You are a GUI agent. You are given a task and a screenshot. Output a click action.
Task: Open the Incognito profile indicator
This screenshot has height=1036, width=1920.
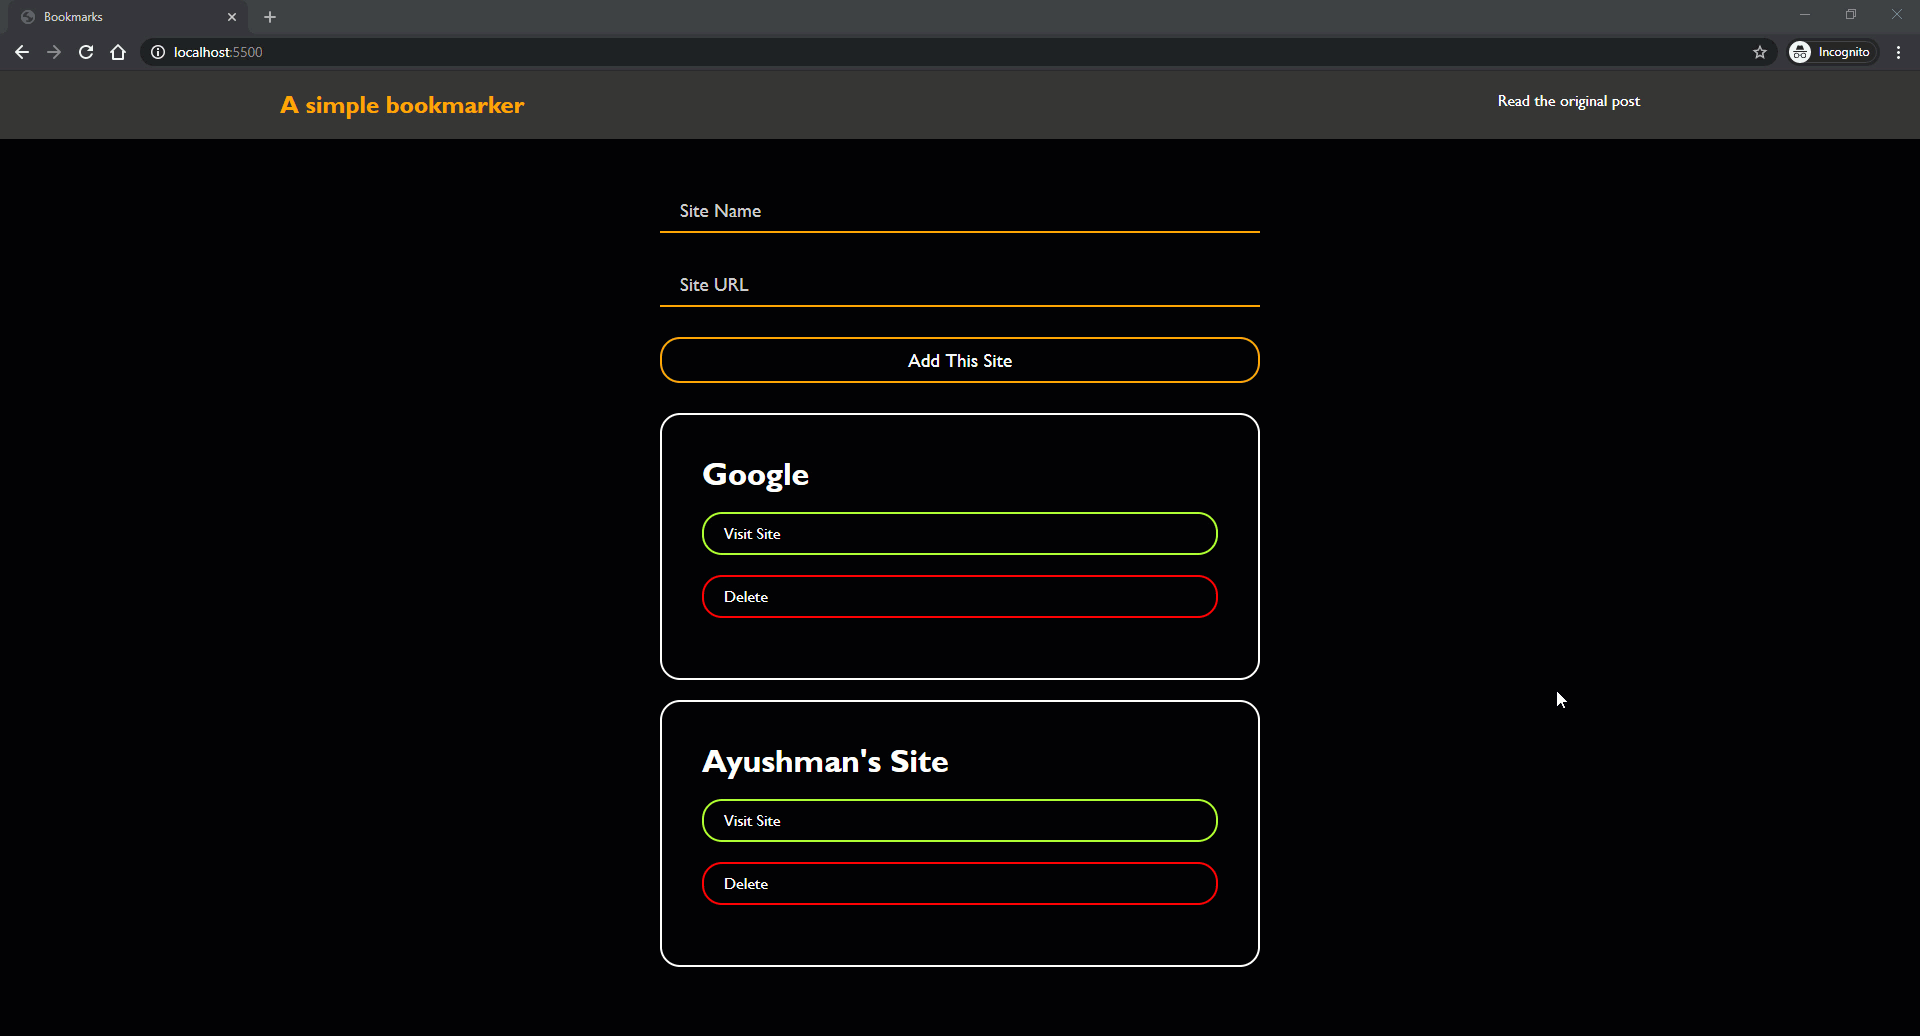(x=1833, y=52)
